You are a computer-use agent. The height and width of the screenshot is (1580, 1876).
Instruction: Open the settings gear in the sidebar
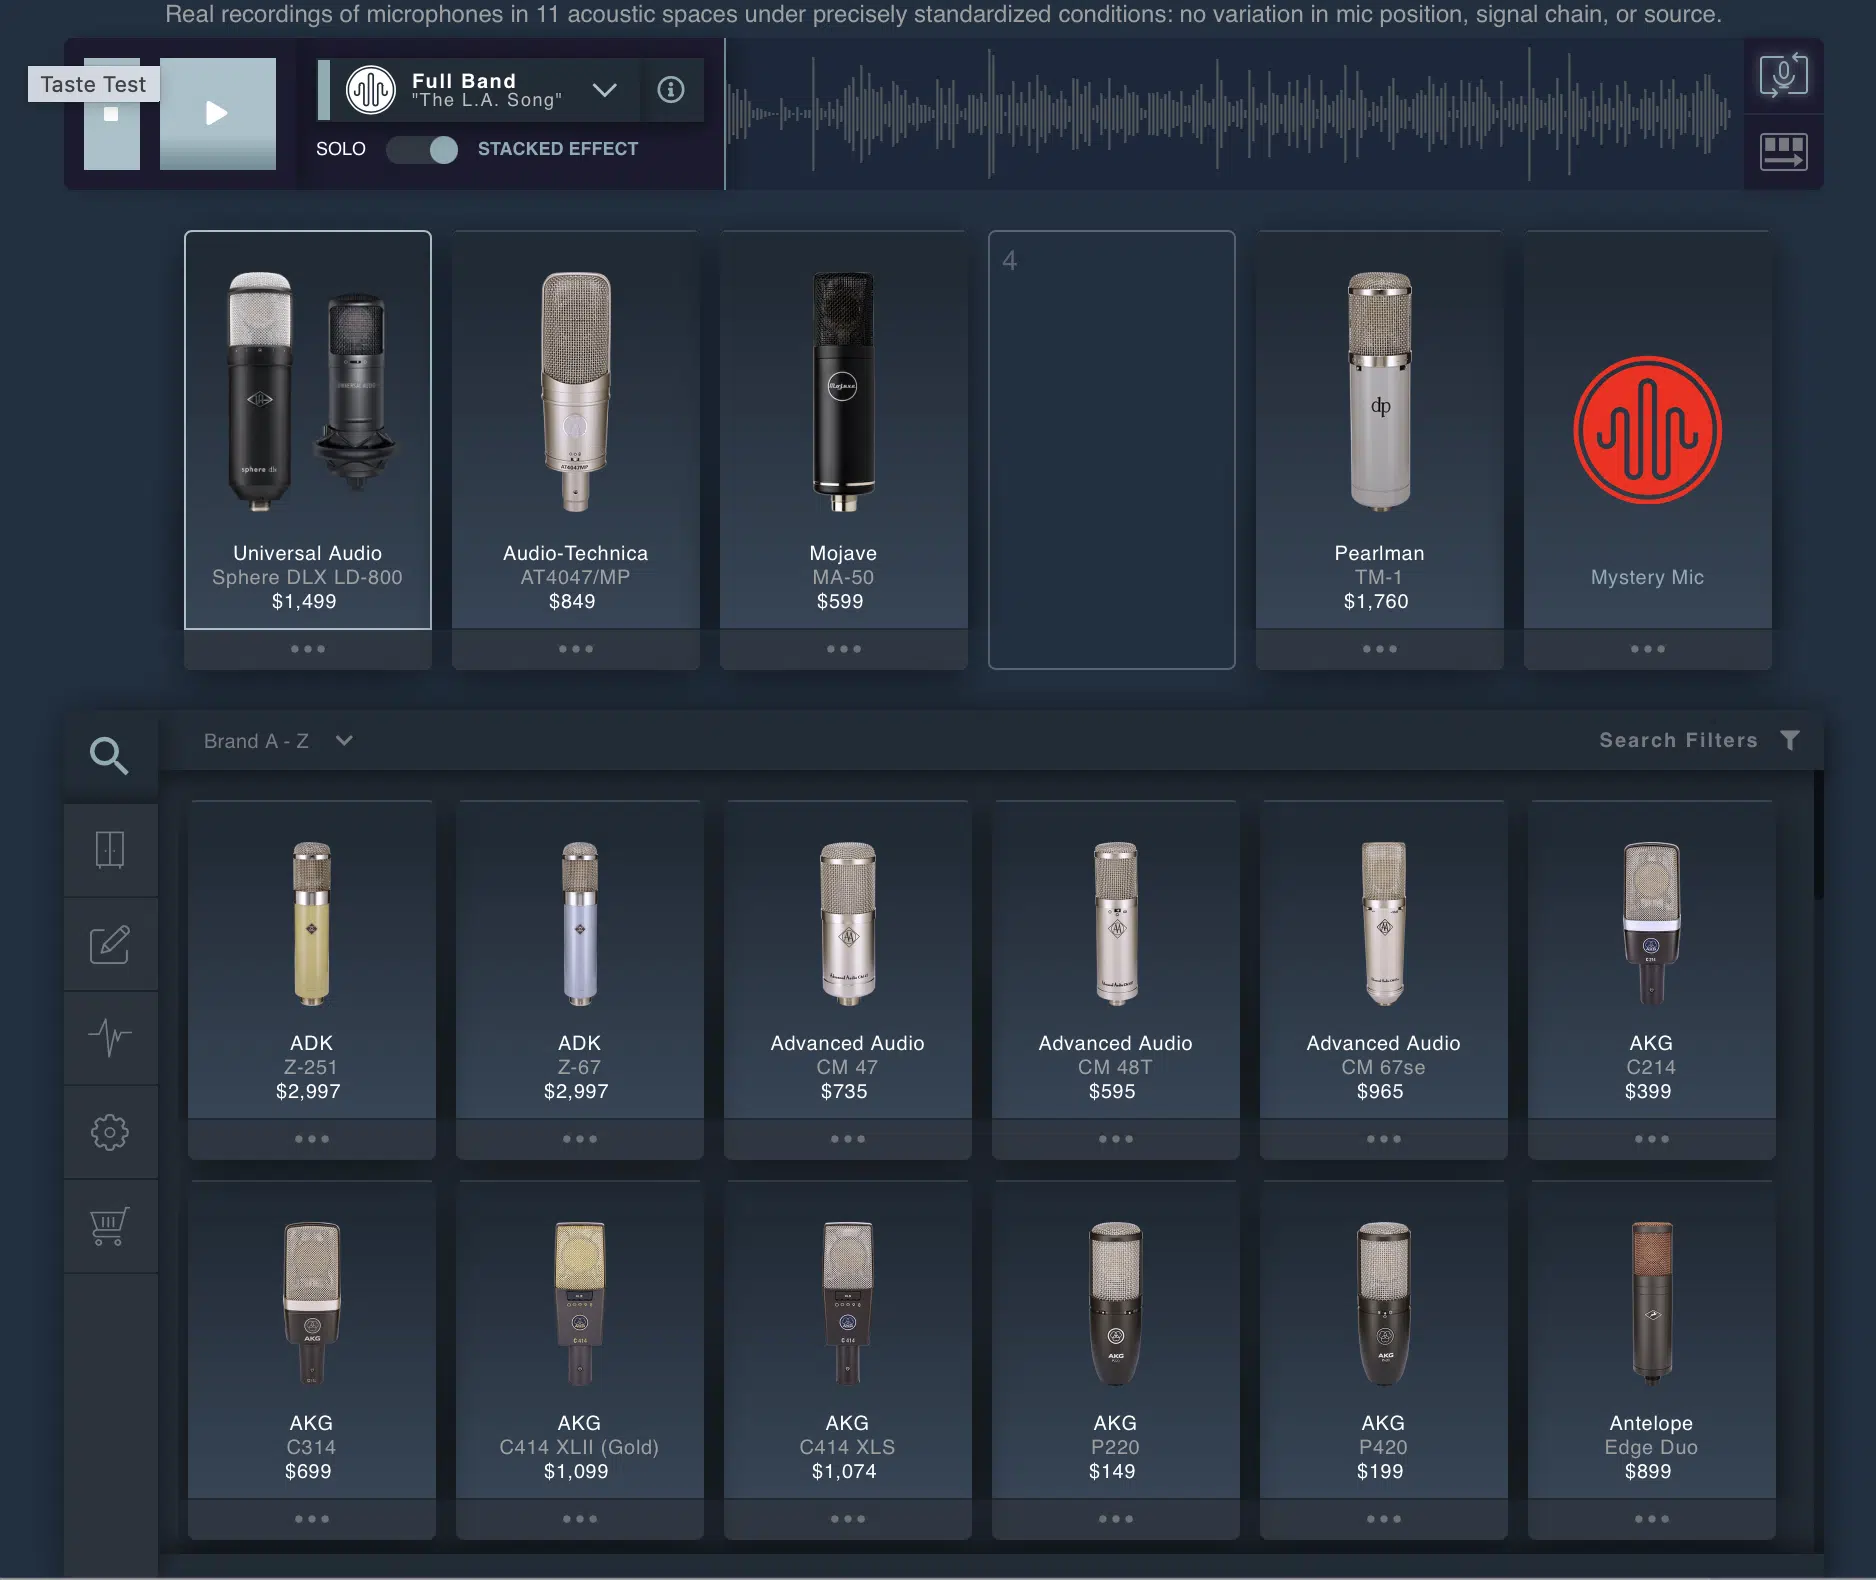click(x=110, y=1131)
